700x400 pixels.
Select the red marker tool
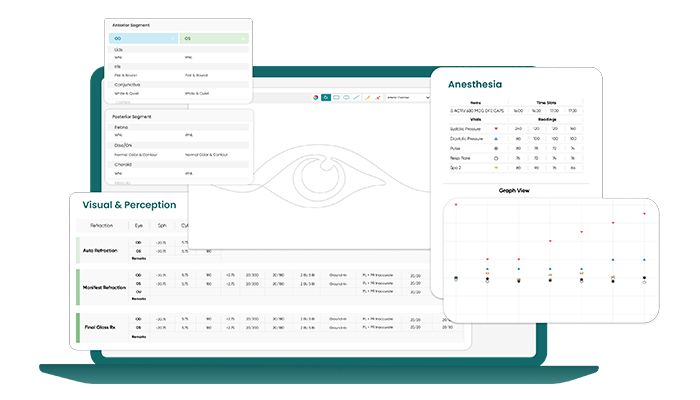pyautogui.click(x=378, y=97)
